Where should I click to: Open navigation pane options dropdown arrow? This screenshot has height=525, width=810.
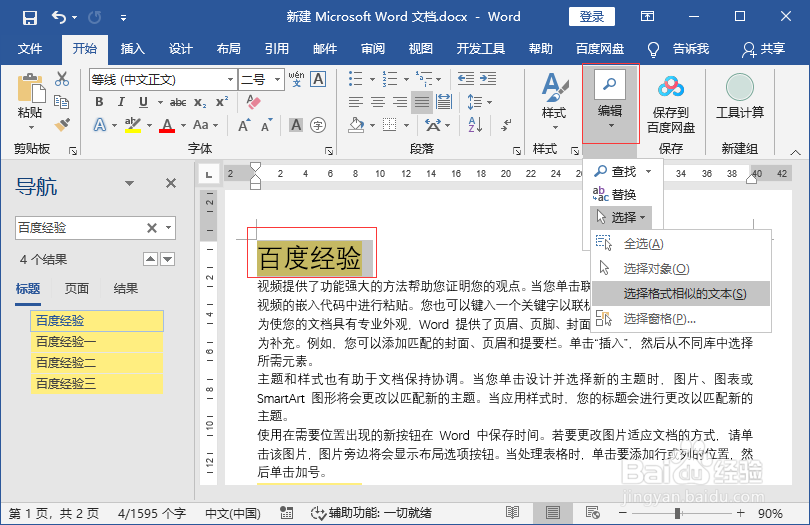[129, 183]
